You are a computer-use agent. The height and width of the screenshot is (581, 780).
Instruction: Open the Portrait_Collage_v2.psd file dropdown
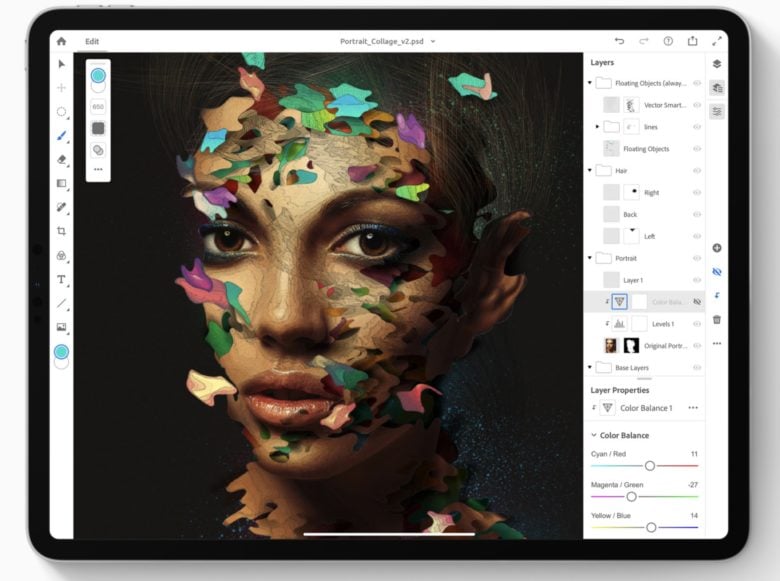(433, 41)
